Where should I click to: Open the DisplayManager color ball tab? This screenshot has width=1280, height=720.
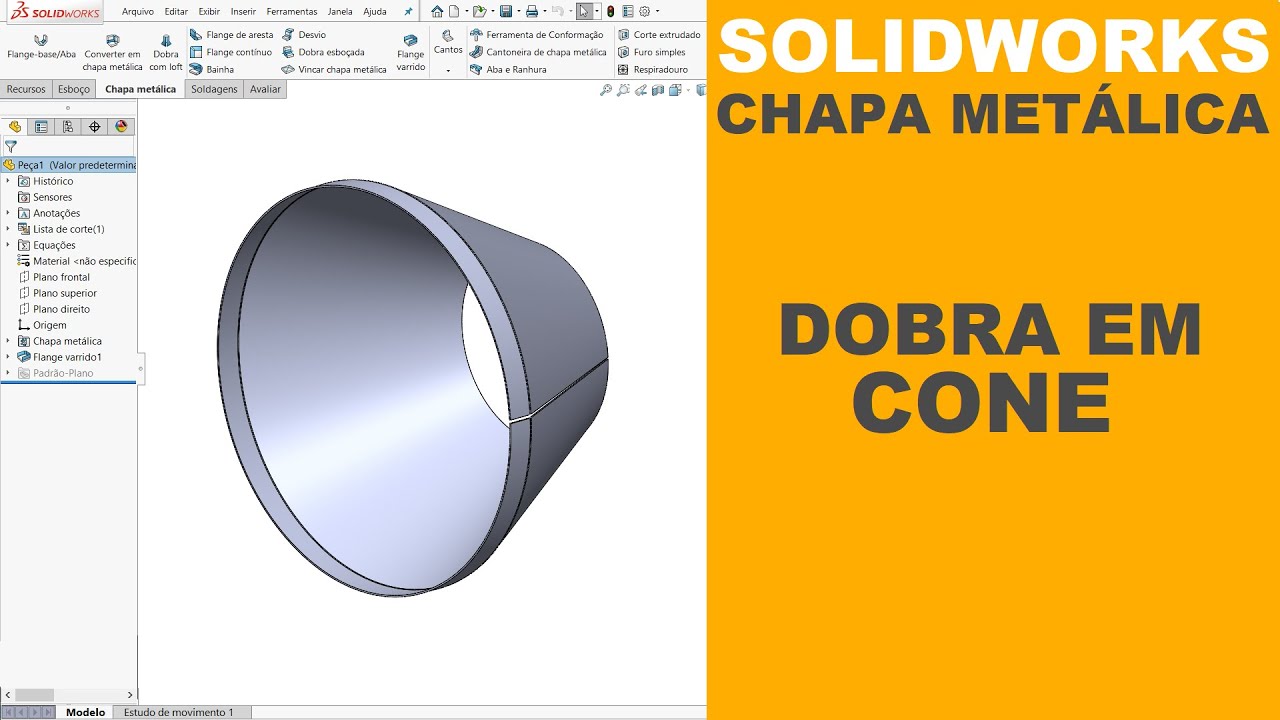122,127
